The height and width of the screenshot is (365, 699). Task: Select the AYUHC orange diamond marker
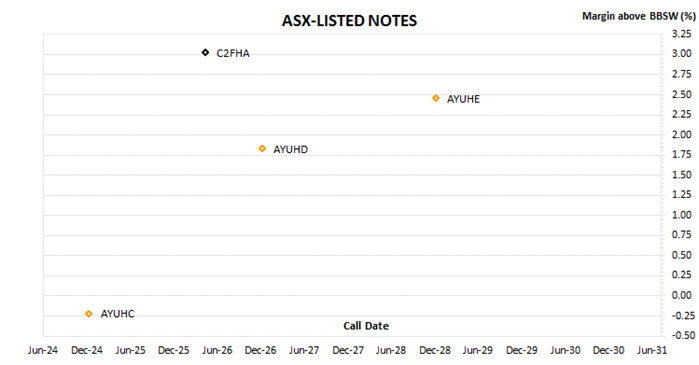point(89,314)
